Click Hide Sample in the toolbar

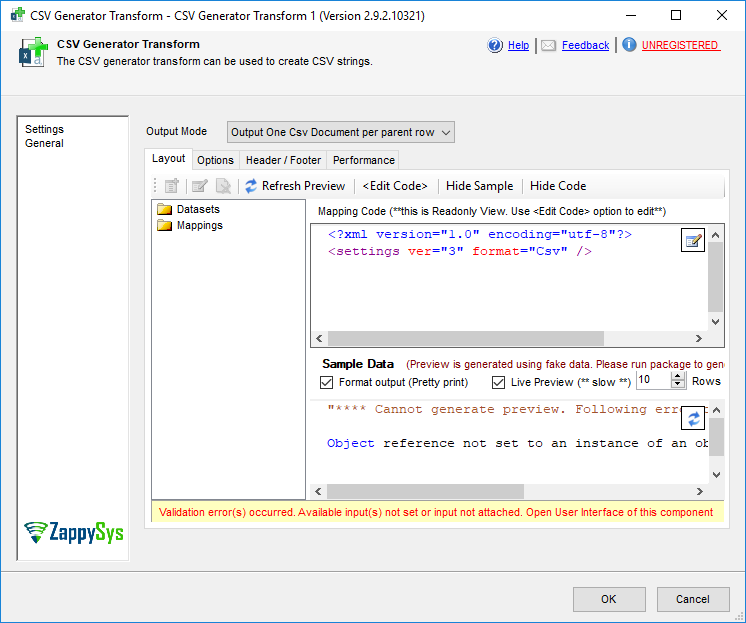click(x=479, y=186)
